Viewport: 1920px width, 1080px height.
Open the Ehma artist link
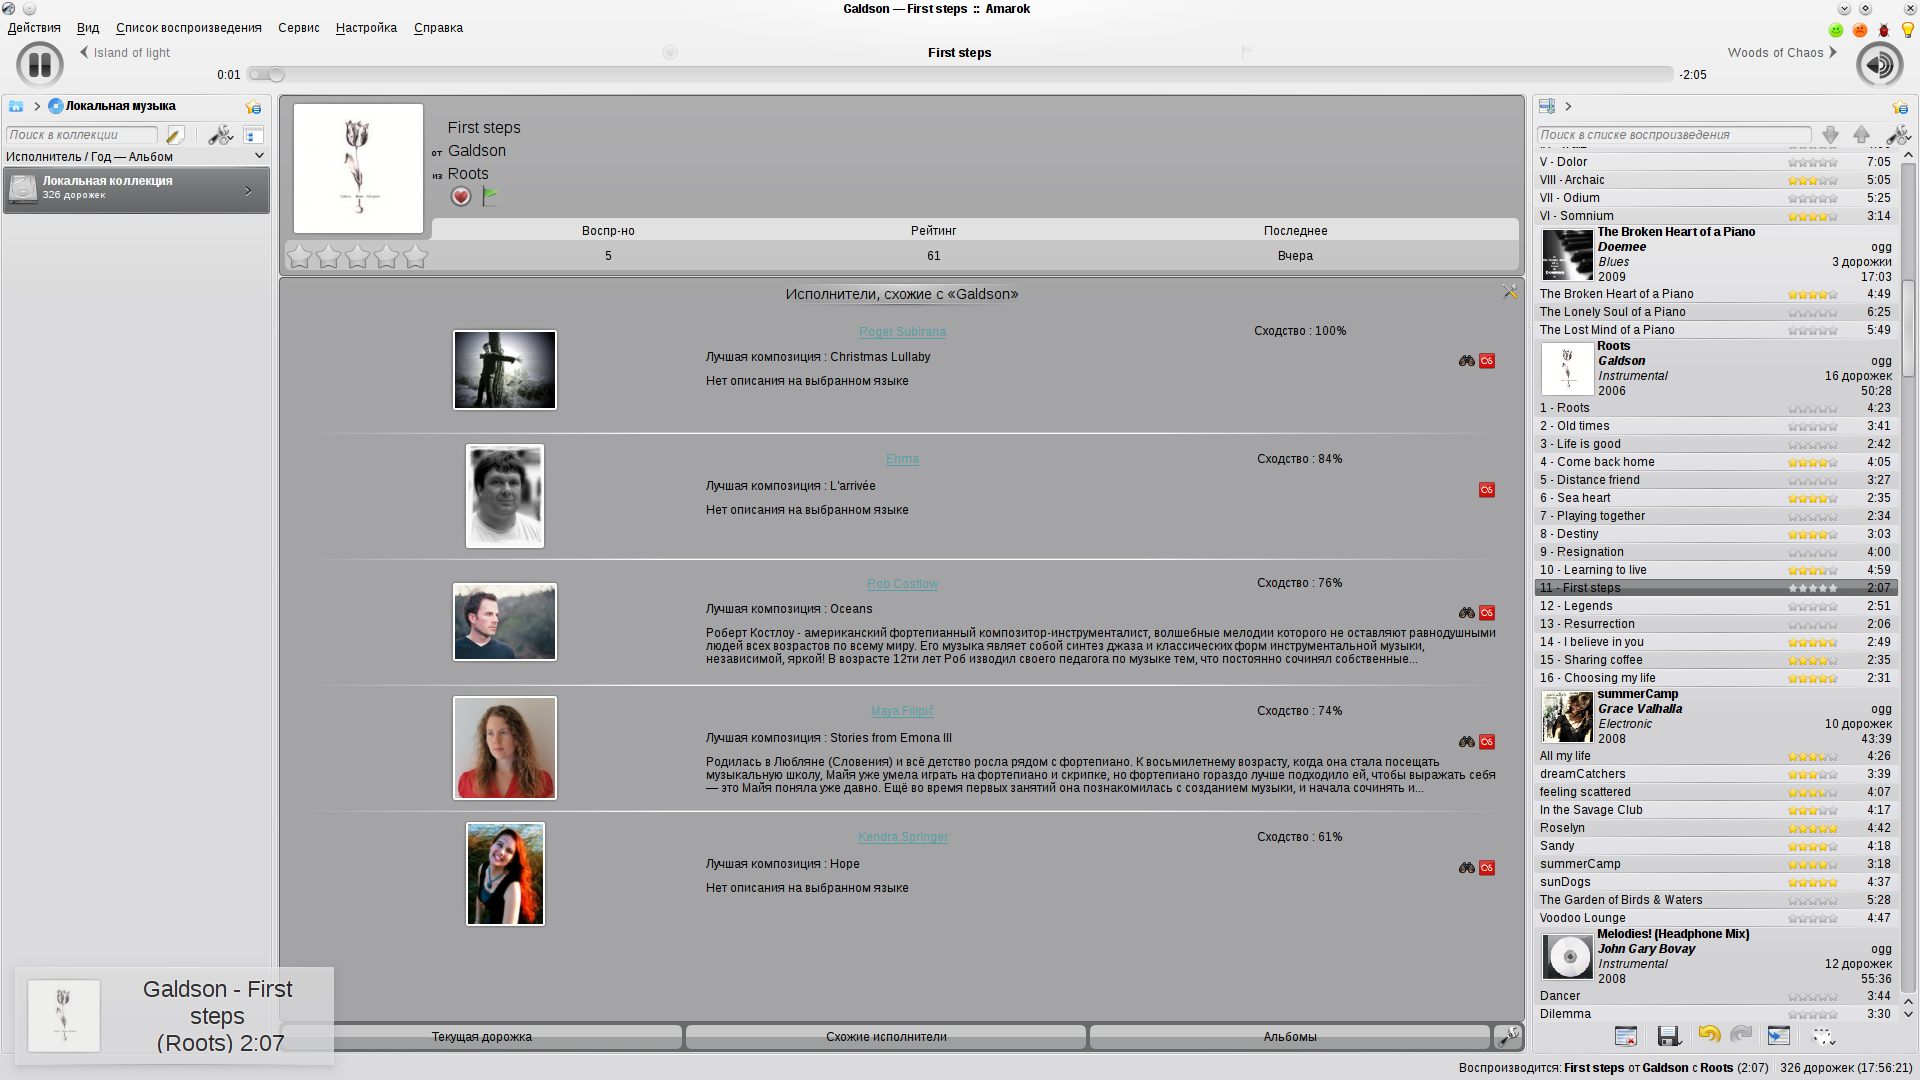(902, 459)
